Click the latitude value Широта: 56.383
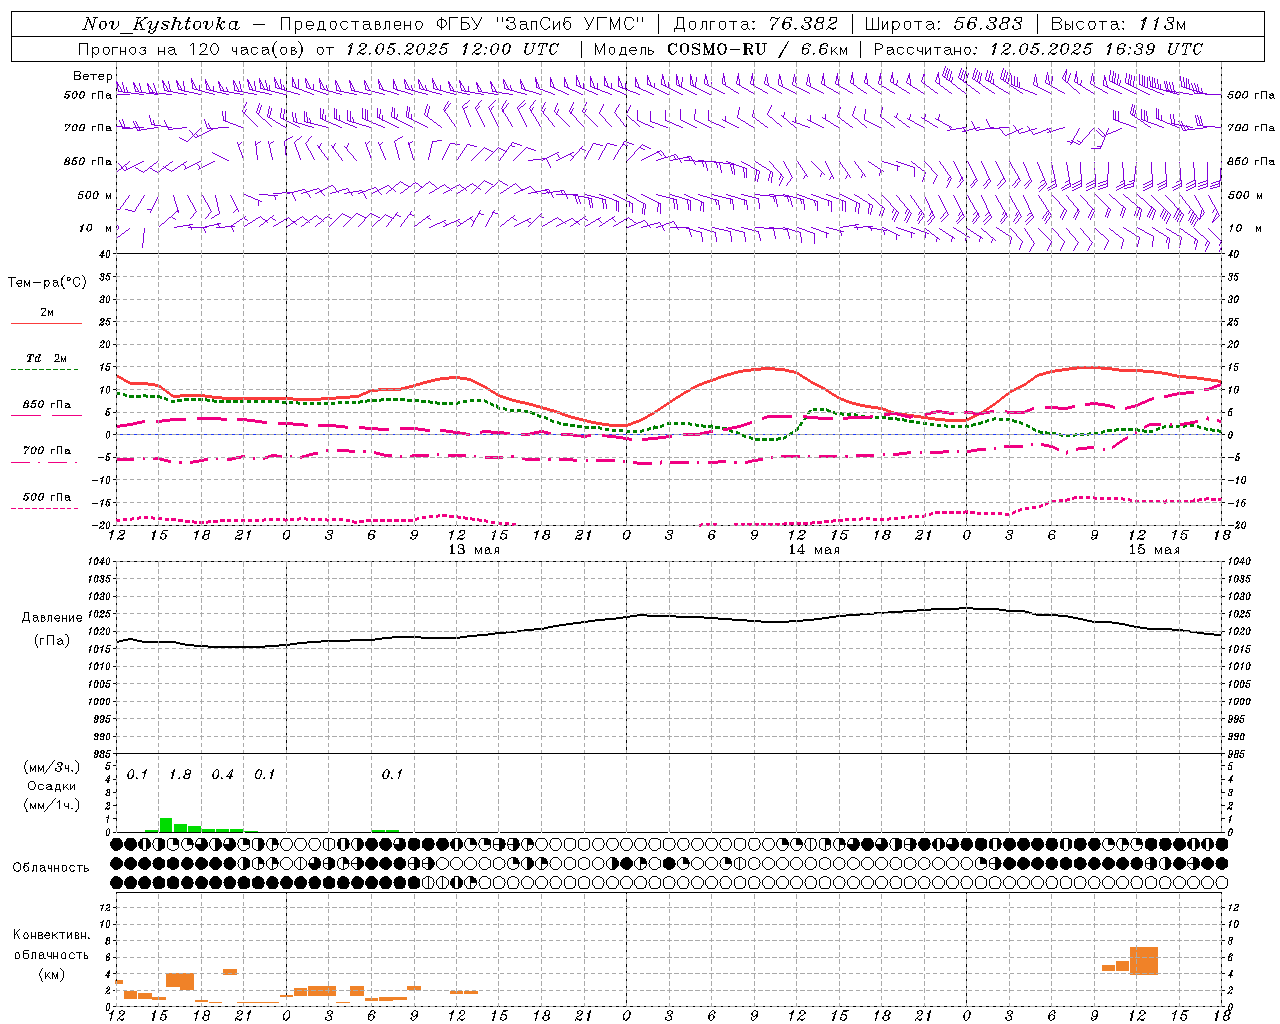The height and width of the screenshot is (1024, 1280). [x=944, y=24]
